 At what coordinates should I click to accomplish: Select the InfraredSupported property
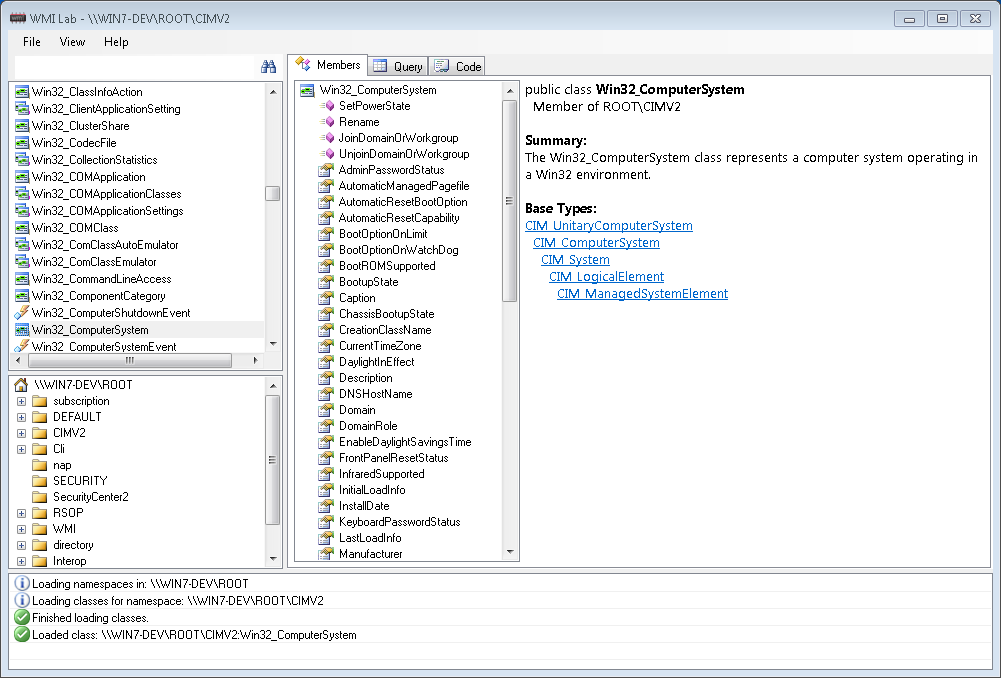(x=381, y=474)
